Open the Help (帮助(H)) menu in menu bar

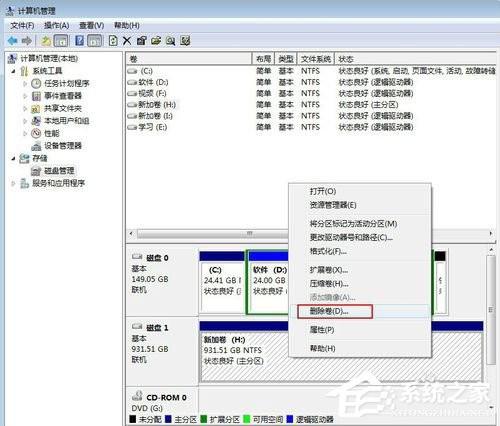(x=127, y=26)
